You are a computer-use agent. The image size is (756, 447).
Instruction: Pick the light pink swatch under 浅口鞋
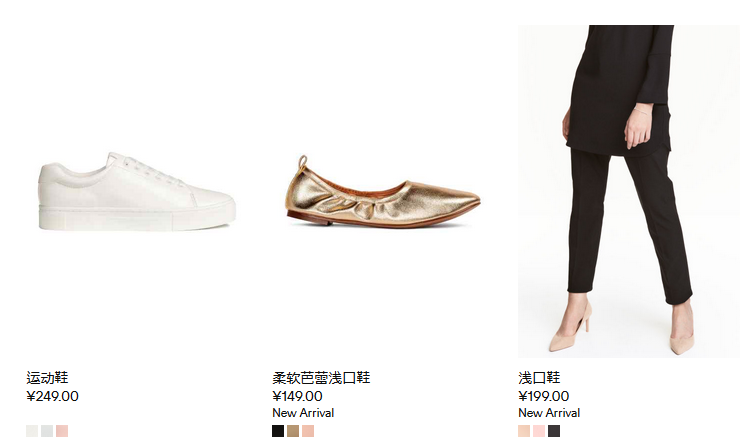coord(539,431)
